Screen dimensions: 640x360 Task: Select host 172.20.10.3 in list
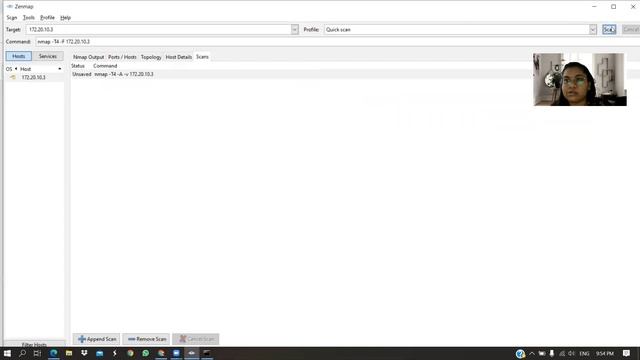click(33, 77)
